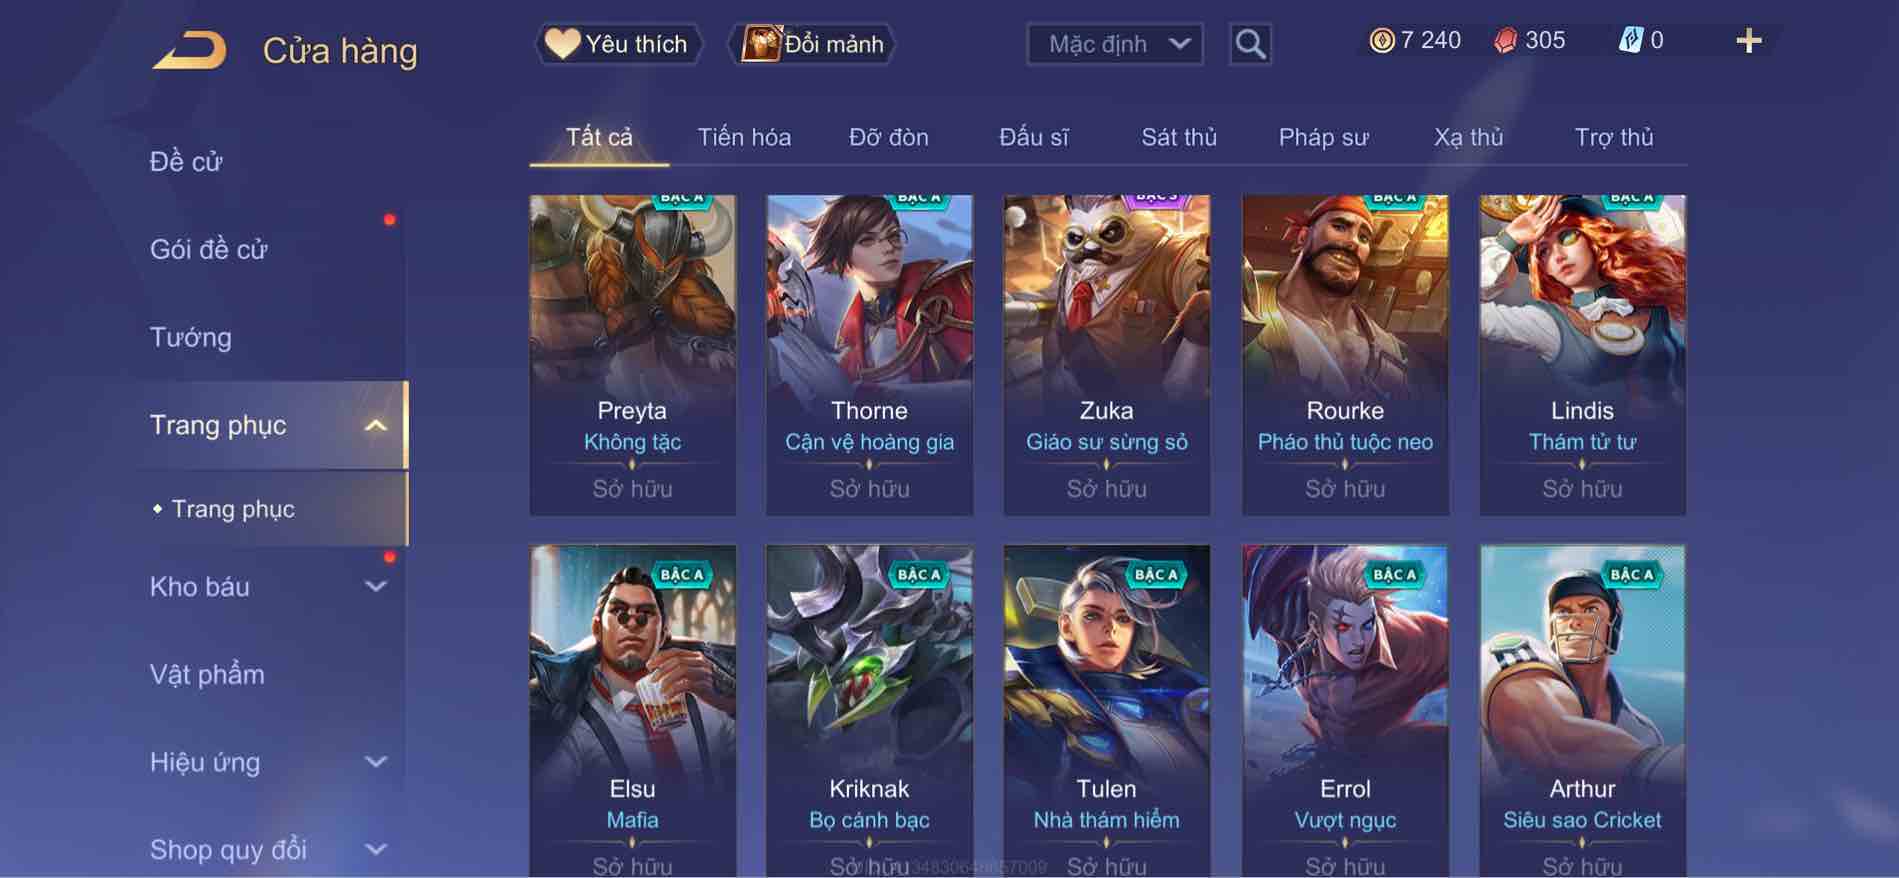This screenshot has width=1899, height=878.
Task: Open the search magnifier icon
Action: click(1250, 44)
